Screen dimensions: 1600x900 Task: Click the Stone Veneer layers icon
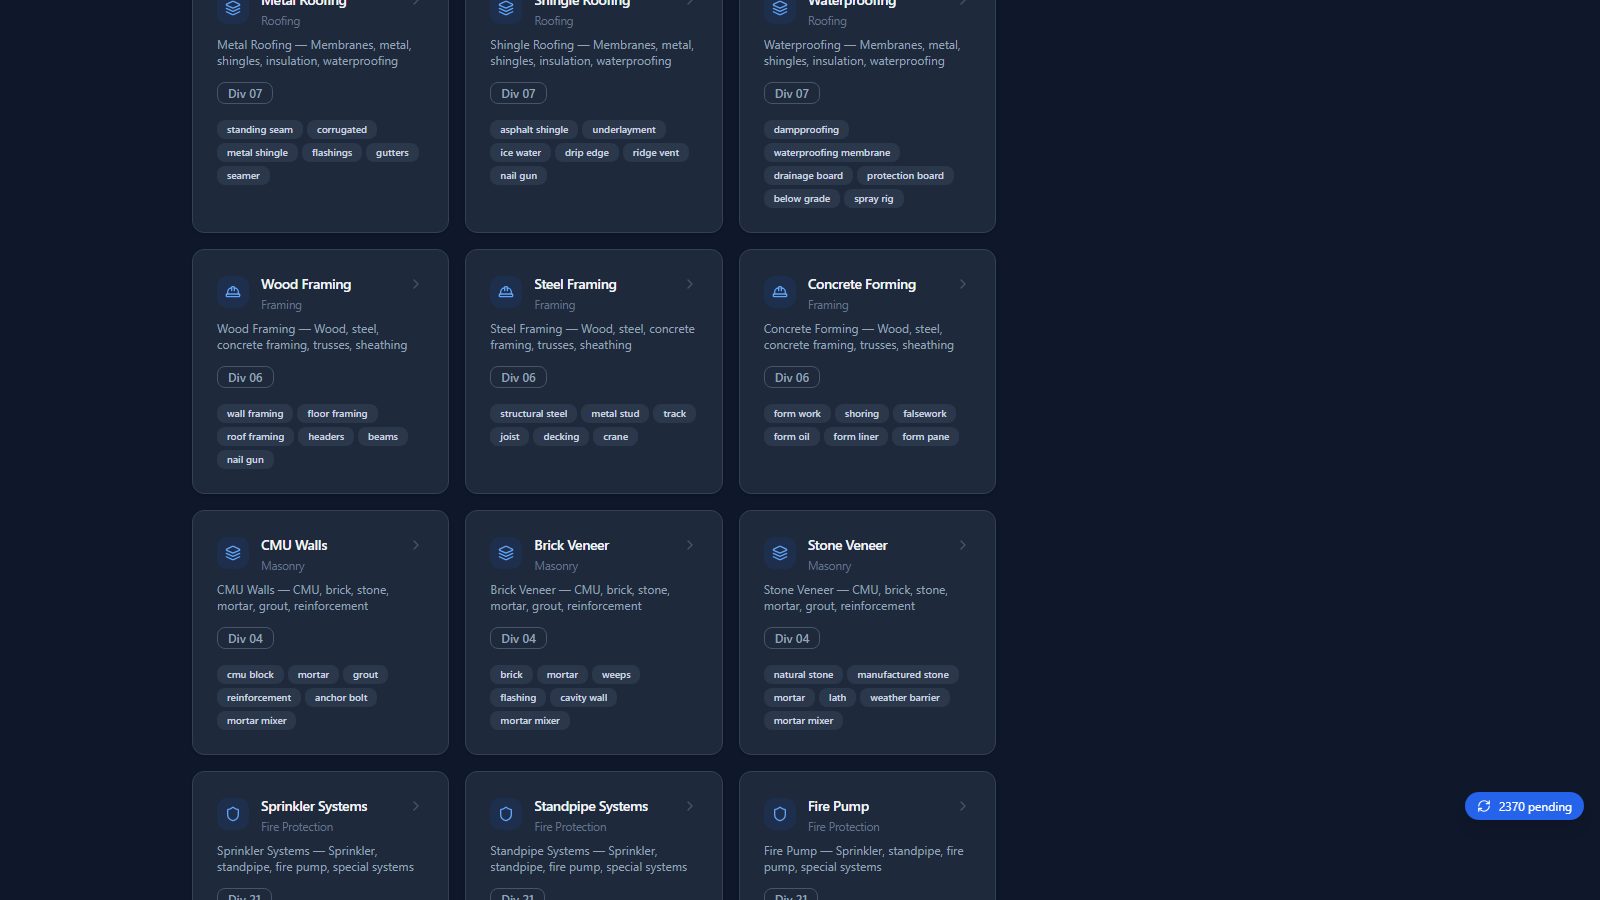pos(780,553)
